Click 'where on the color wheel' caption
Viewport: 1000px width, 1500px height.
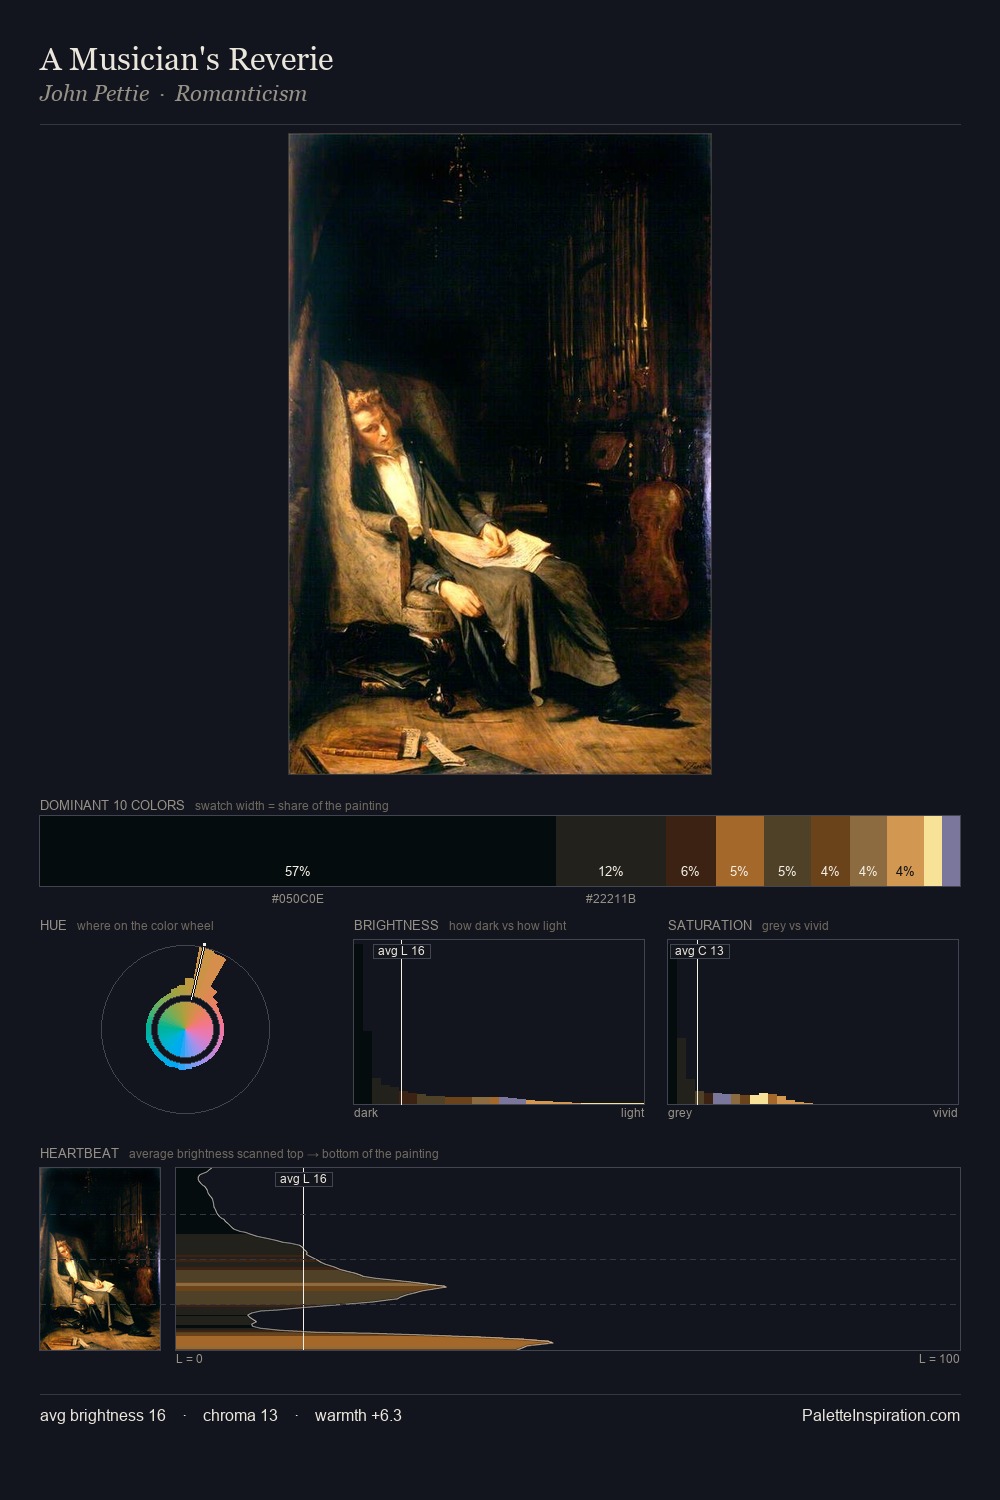(x=145, y=926)
